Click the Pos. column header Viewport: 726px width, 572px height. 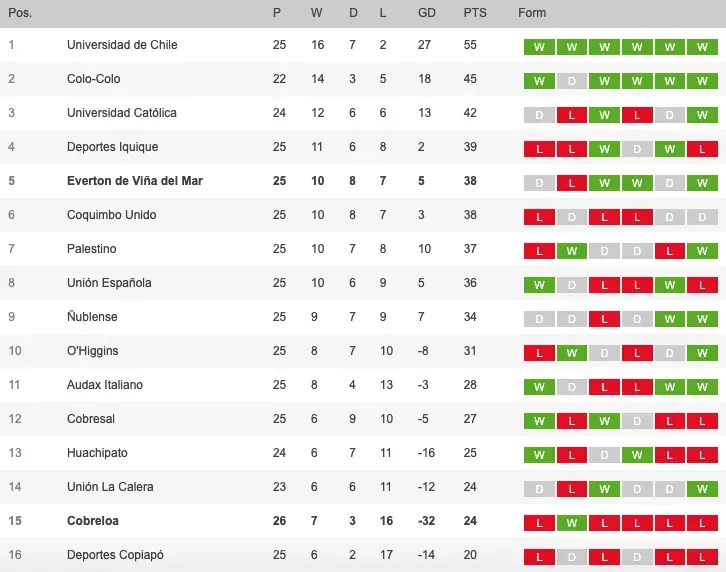19,13
